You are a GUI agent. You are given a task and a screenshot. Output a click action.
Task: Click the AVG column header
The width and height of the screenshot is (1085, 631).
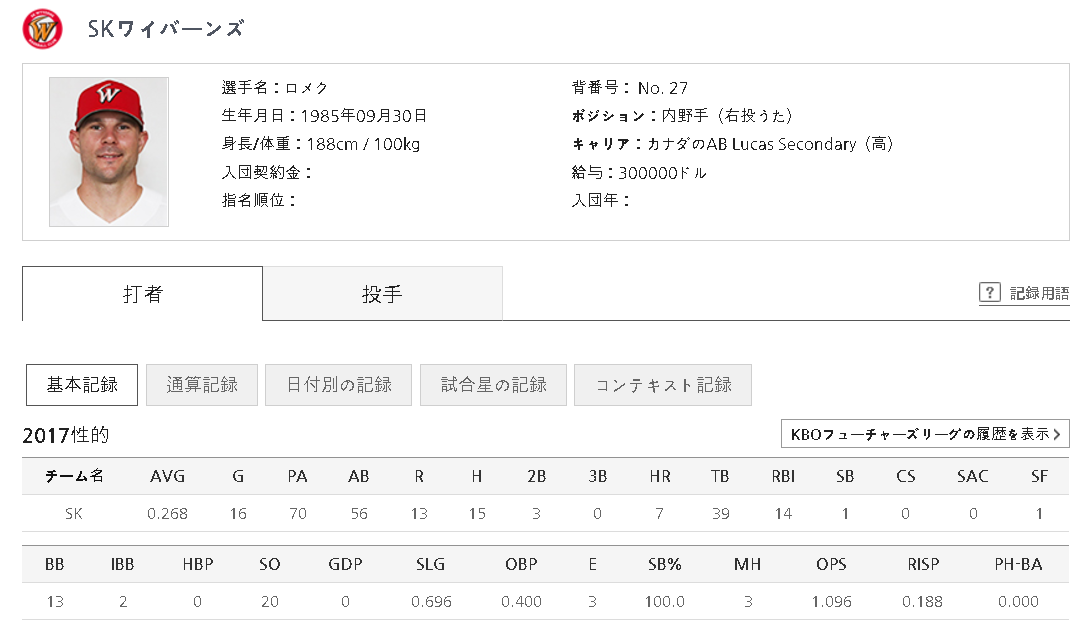167,476
